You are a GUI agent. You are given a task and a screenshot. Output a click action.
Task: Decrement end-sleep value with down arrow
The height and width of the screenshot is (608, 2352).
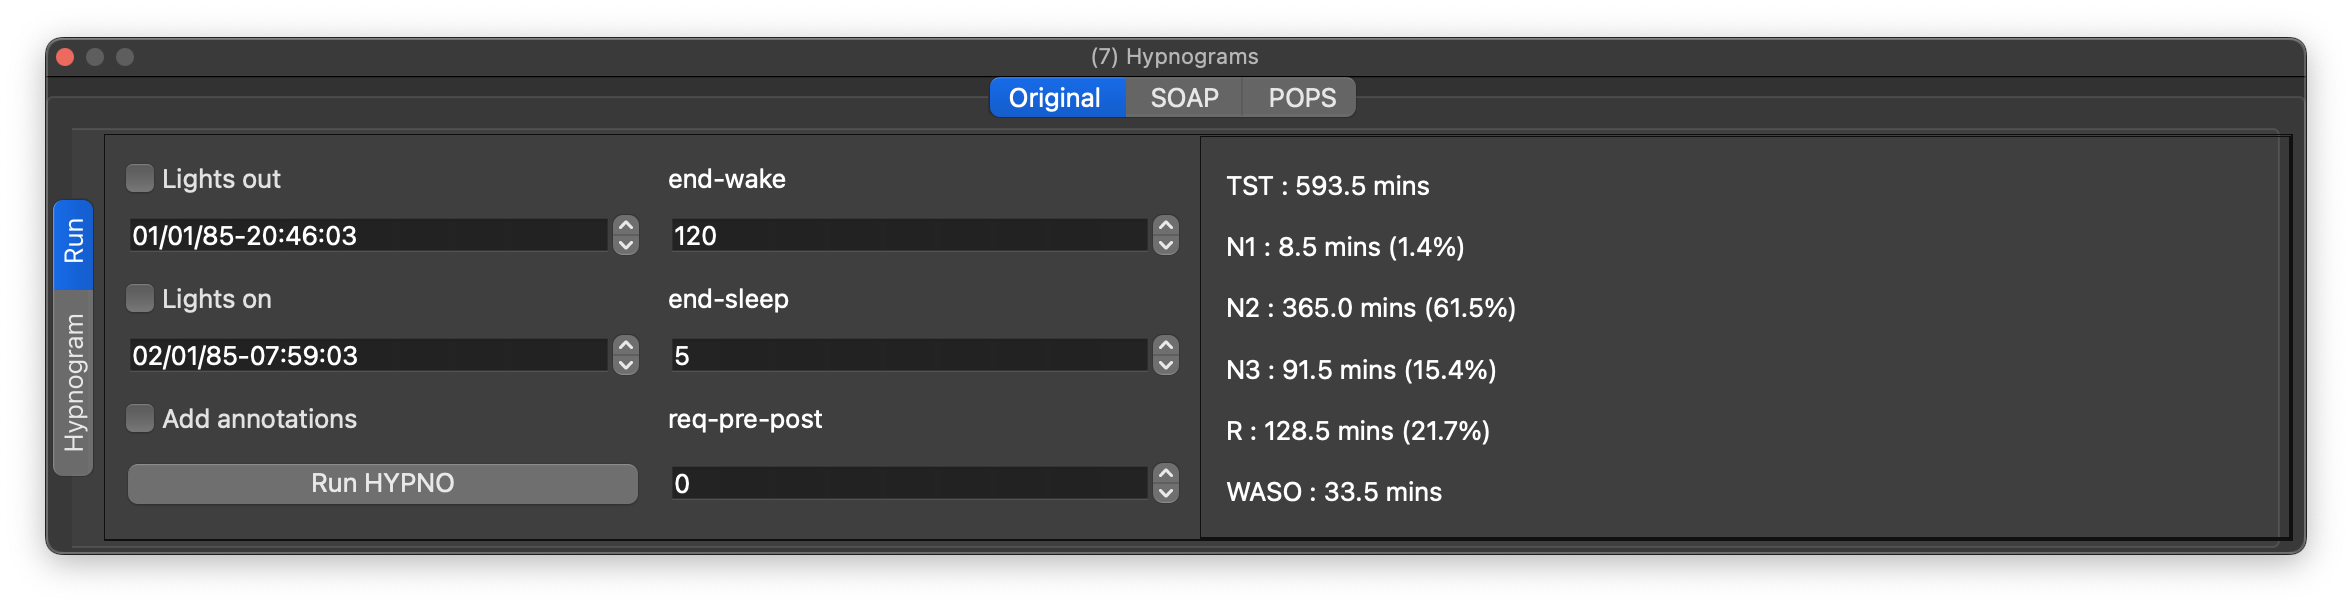tap(1166, 365)
